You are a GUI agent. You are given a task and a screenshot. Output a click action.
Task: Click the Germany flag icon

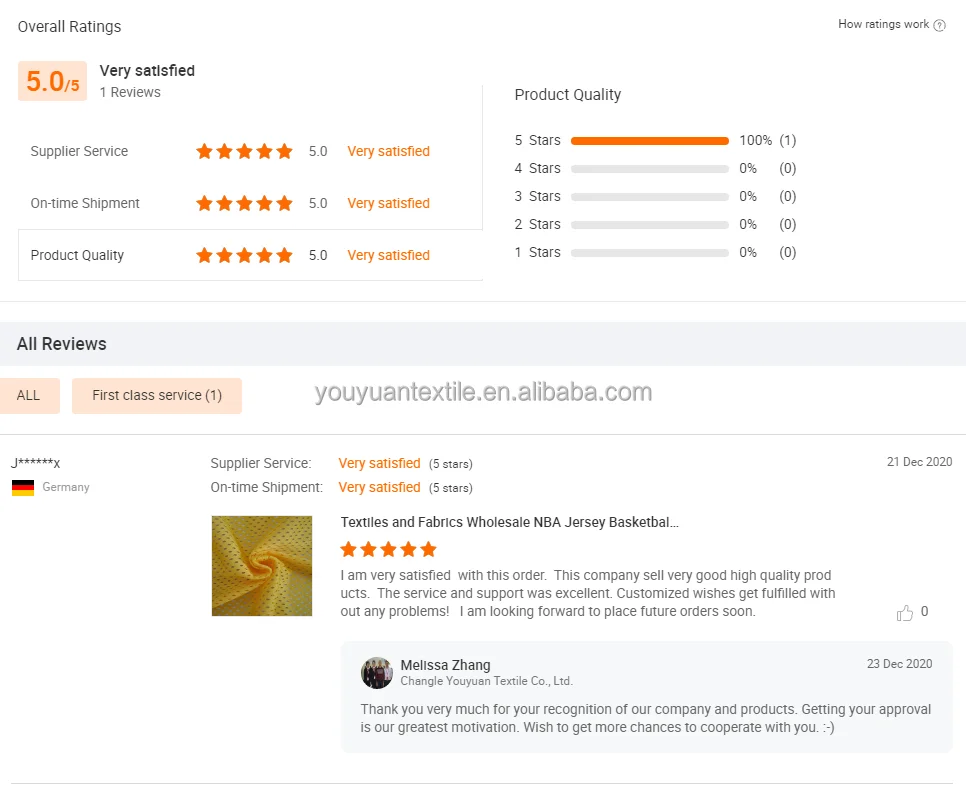(x=23, y=488)
